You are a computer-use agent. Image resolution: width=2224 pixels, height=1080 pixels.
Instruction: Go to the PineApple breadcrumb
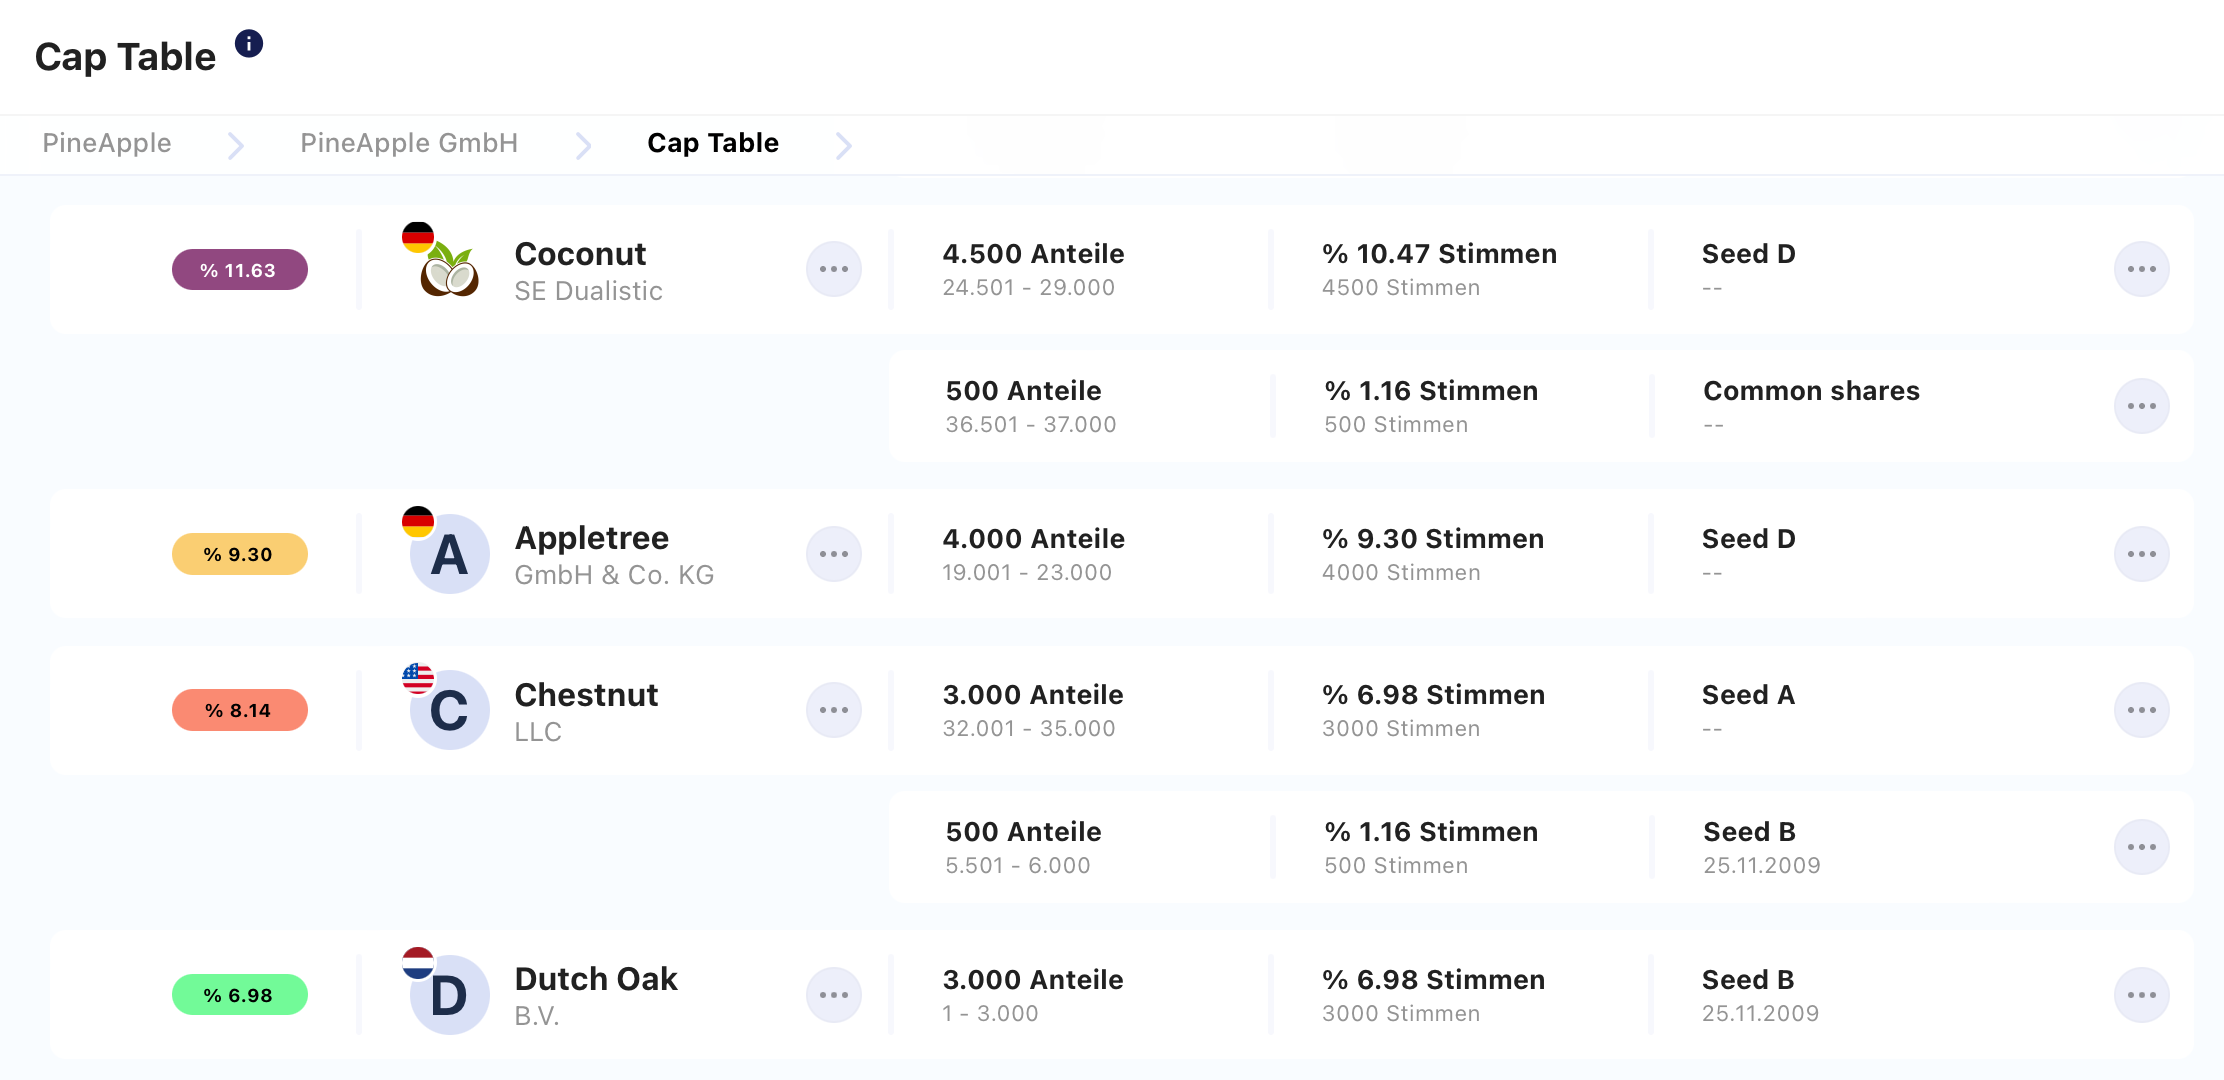click(x=107, y=143)
